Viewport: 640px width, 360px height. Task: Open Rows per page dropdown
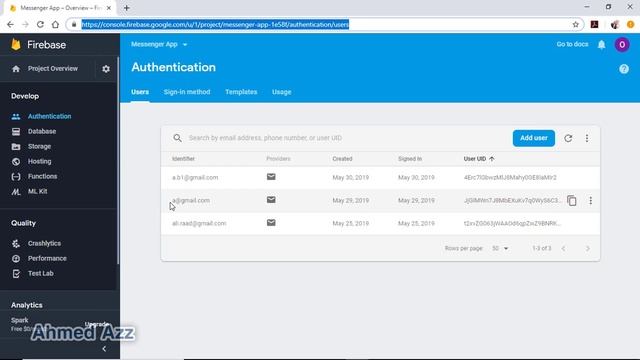coord(500,248)
